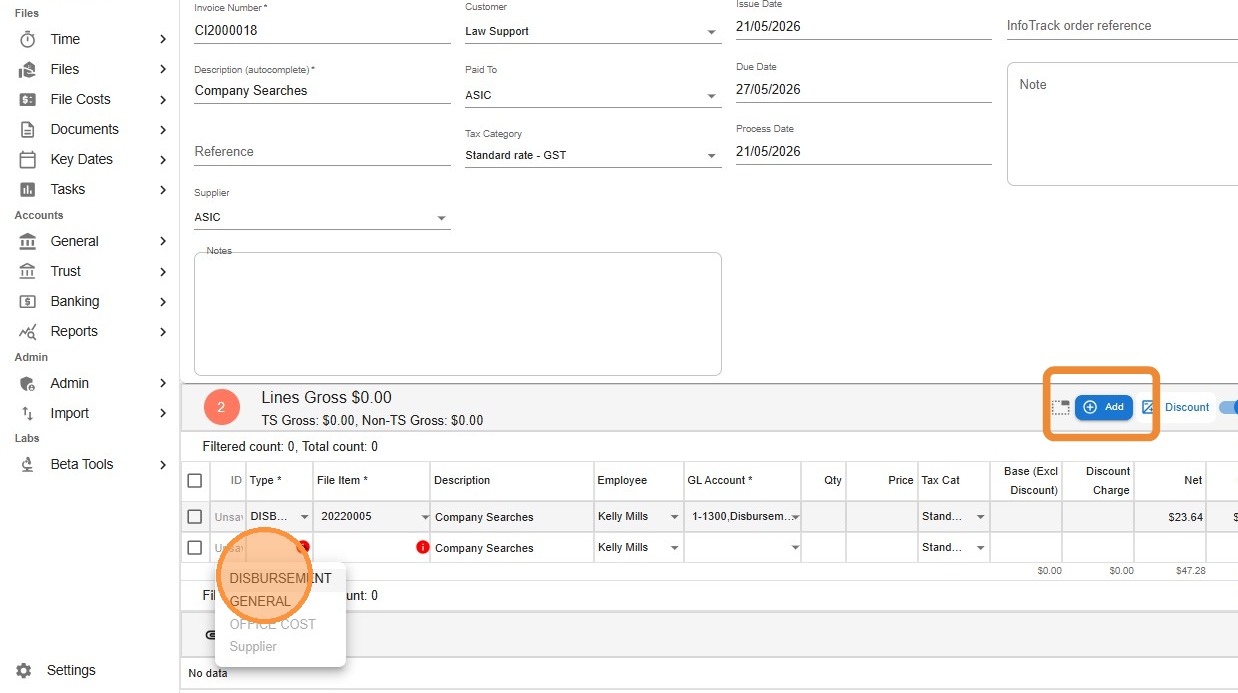Screen dimensions: 1238x693
Task: Click the dashed-rectangle icon left of Add
Action: (1060, 407)
